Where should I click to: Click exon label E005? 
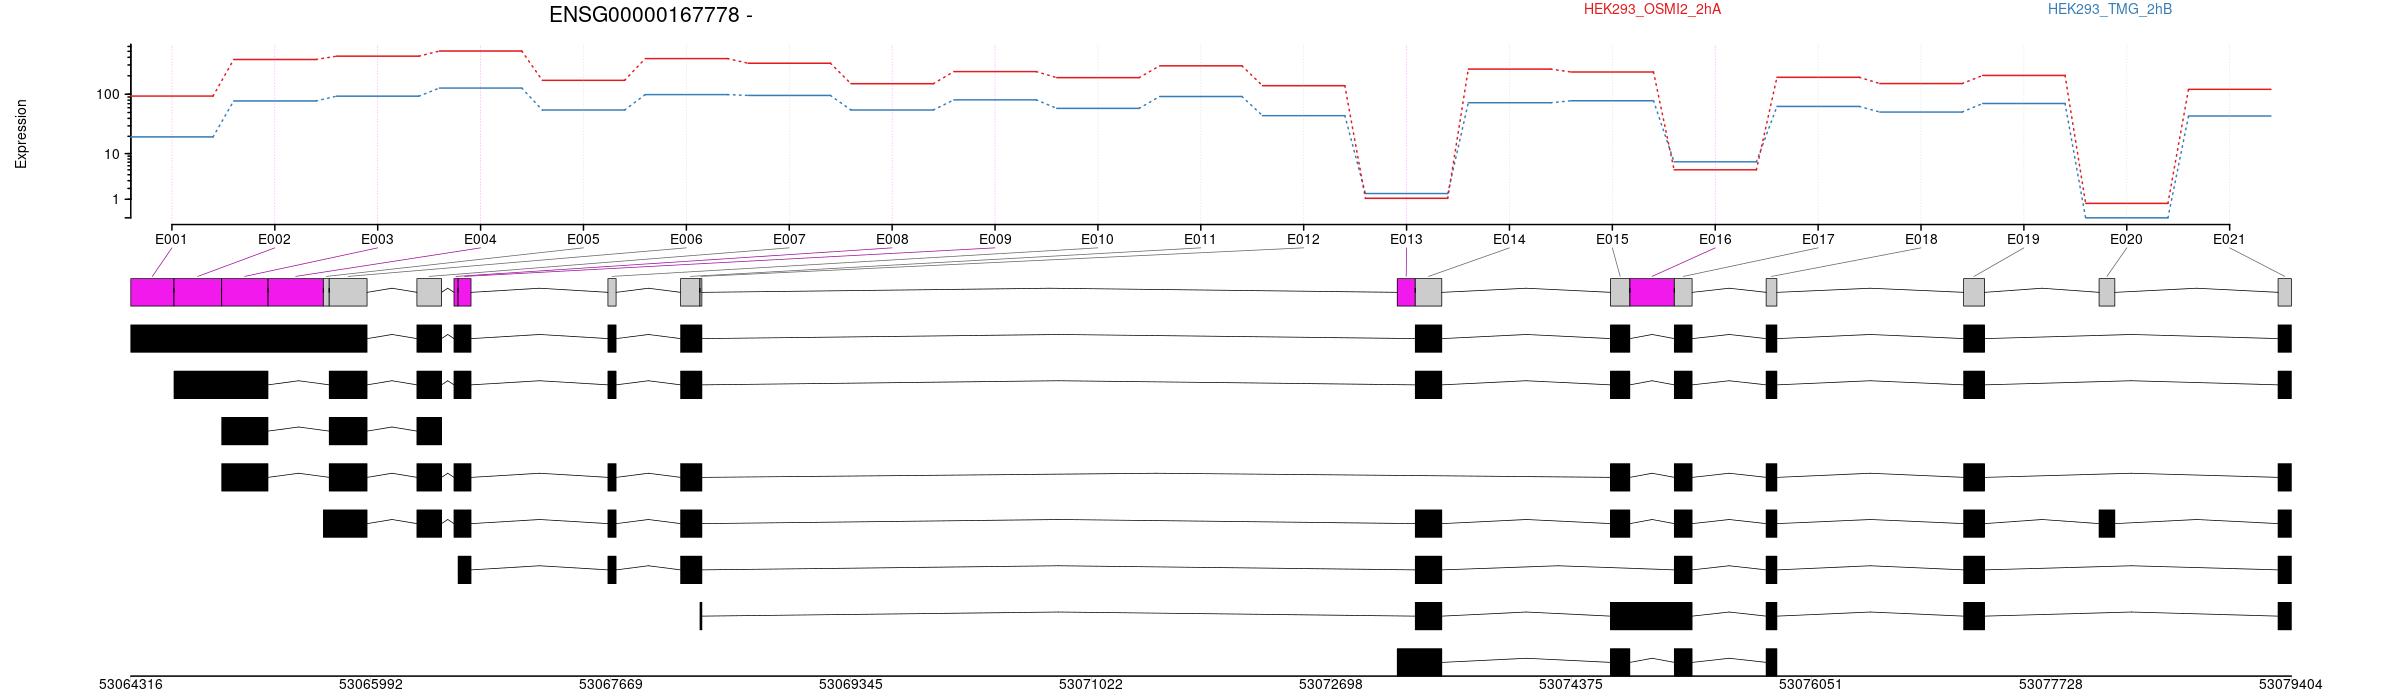tap(583, 239)
